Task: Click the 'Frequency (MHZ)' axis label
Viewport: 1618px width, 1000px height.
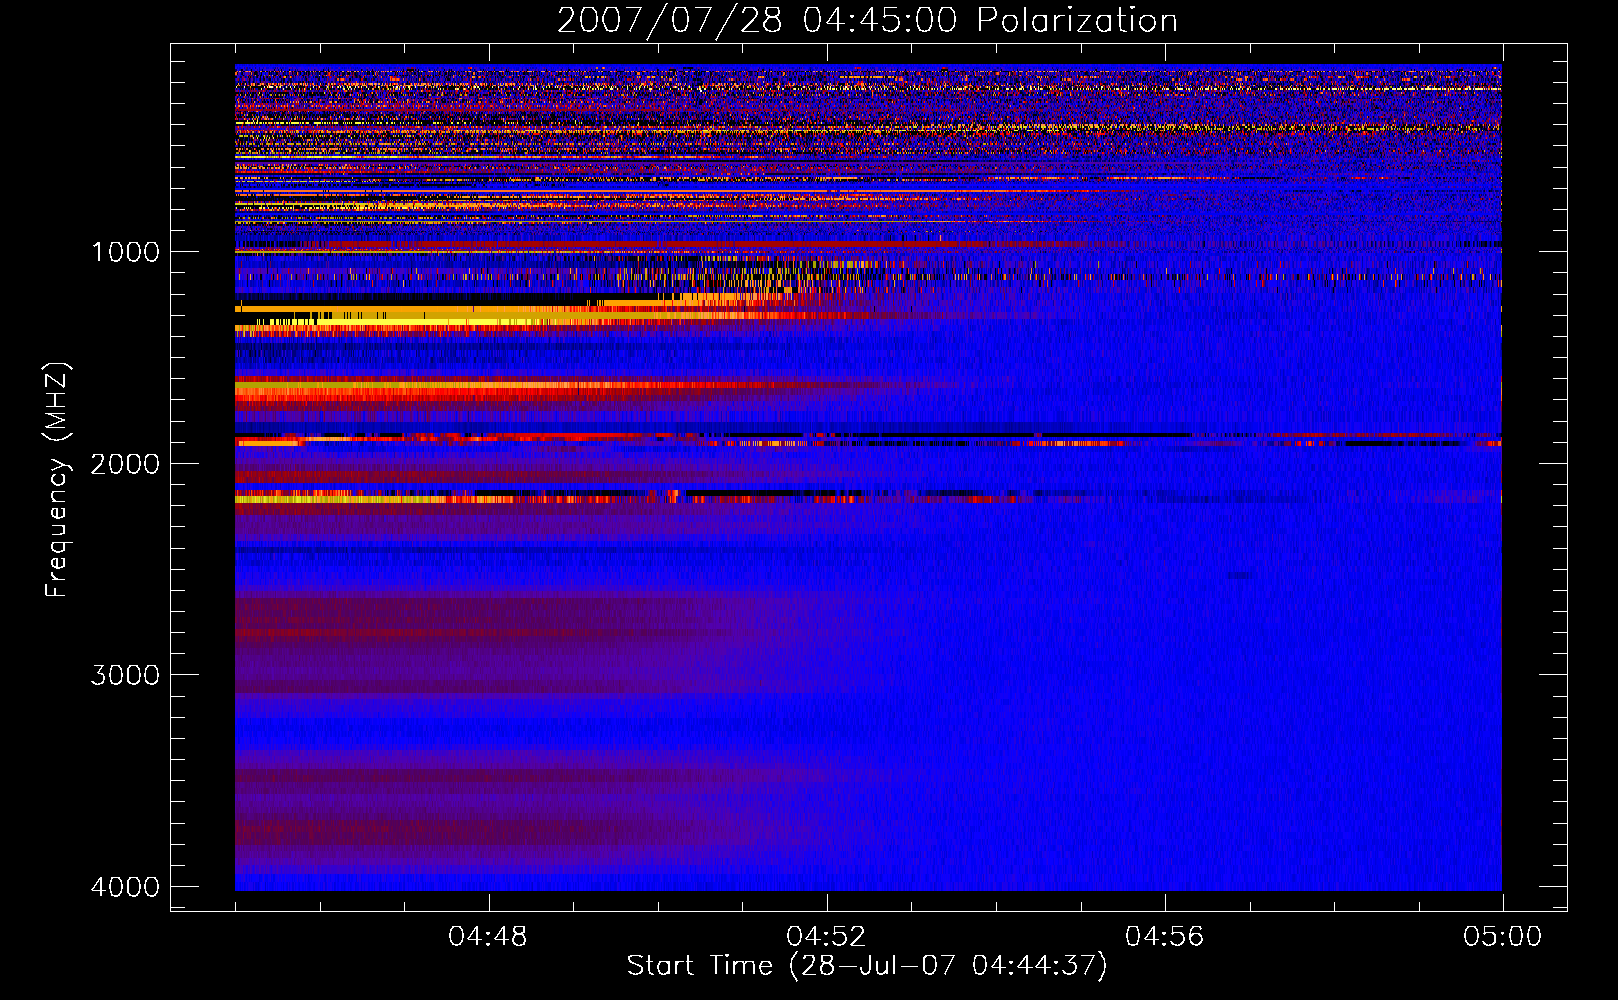Action: [57, 479]
